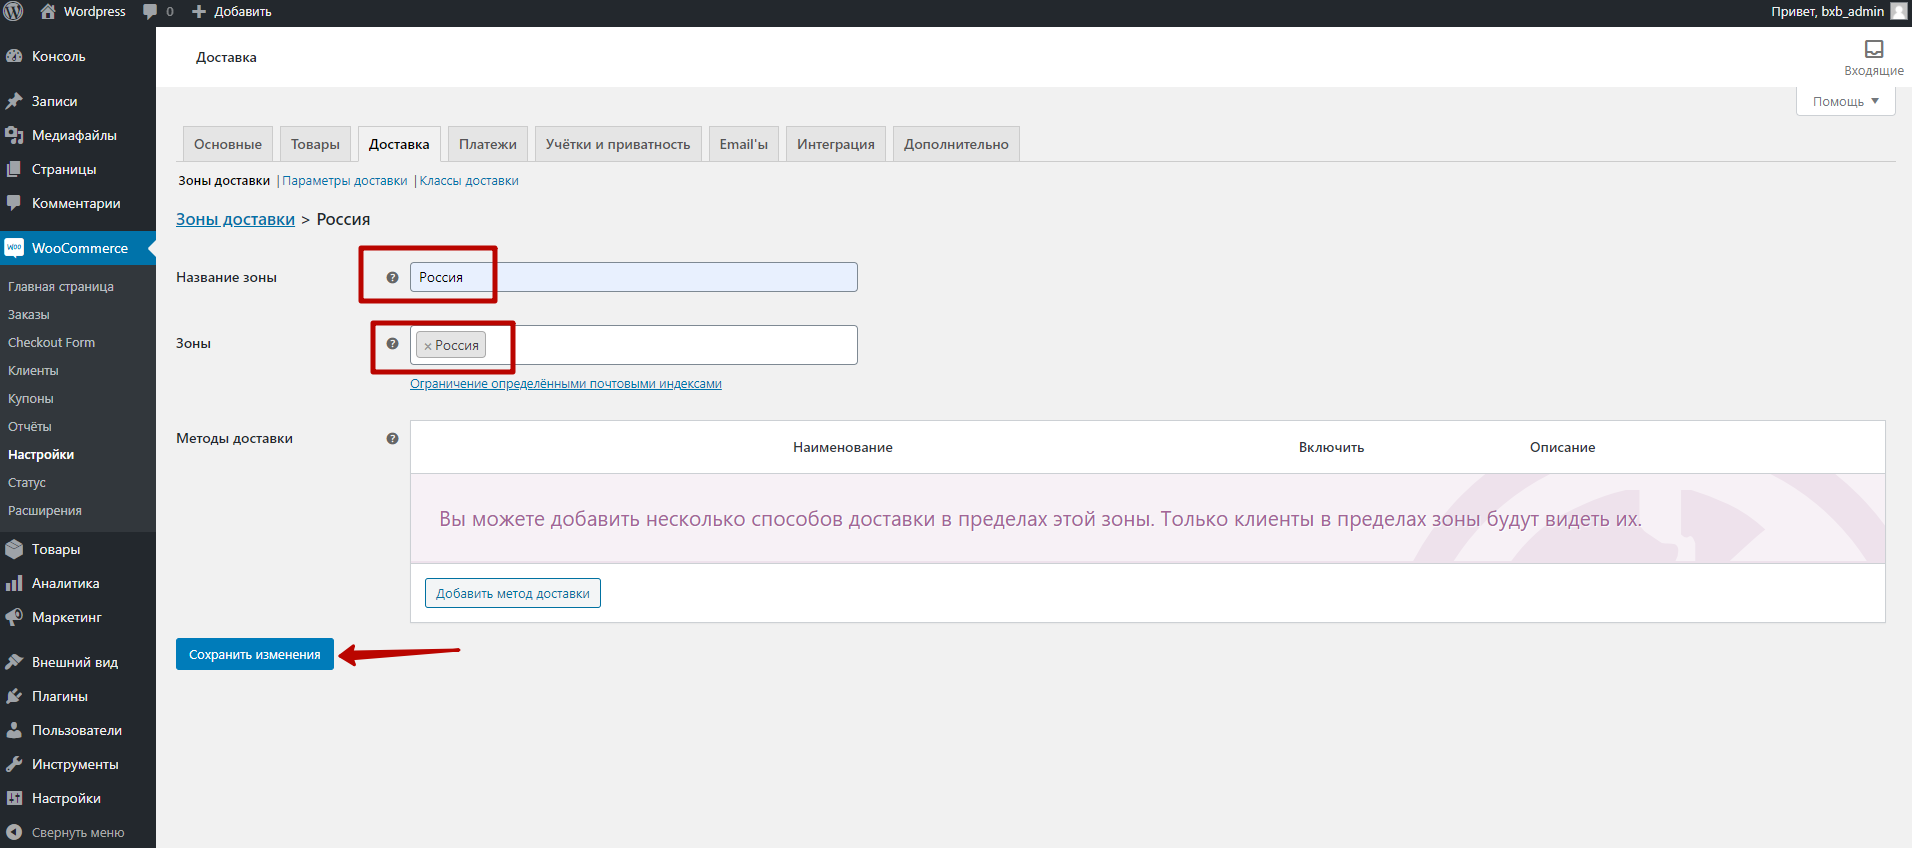
Task: Switch to the Дополнительно tab
Action: coord(956,144)
